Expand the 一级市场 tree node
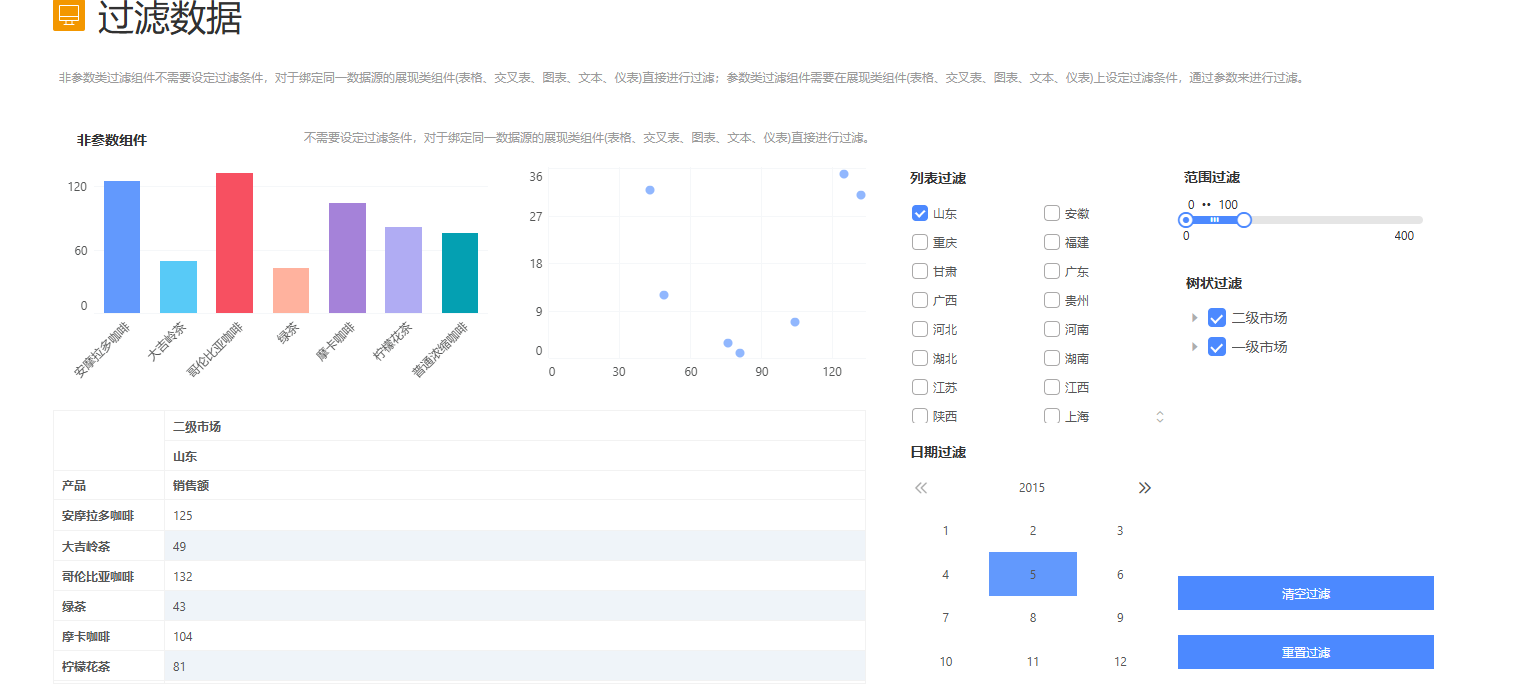 (x=1194, y=347)
